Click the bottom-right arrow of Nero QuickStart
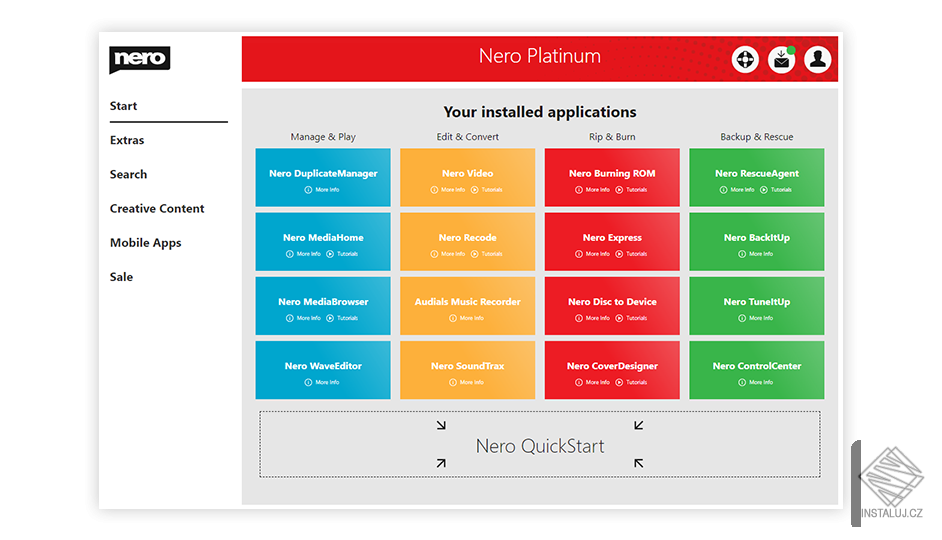Image resolution: width=942 pixels, height=540 pixels. [639, 463]
